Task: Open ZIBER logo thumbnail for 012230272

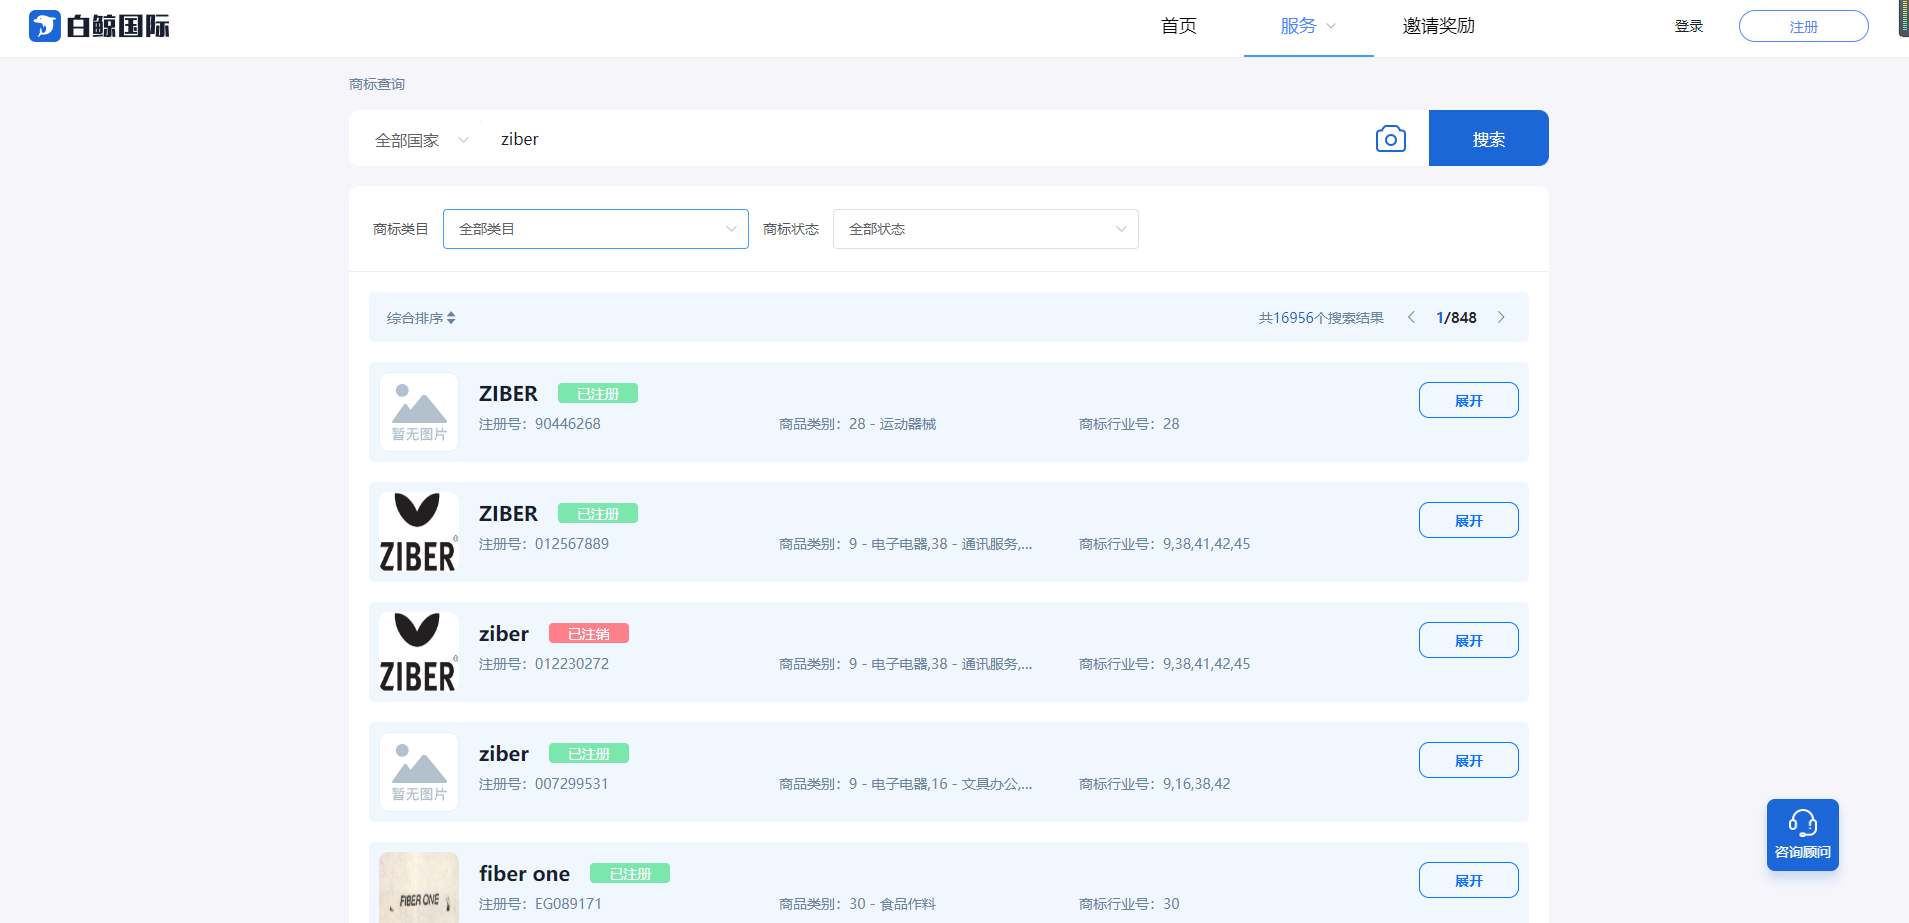Action: 419,652
